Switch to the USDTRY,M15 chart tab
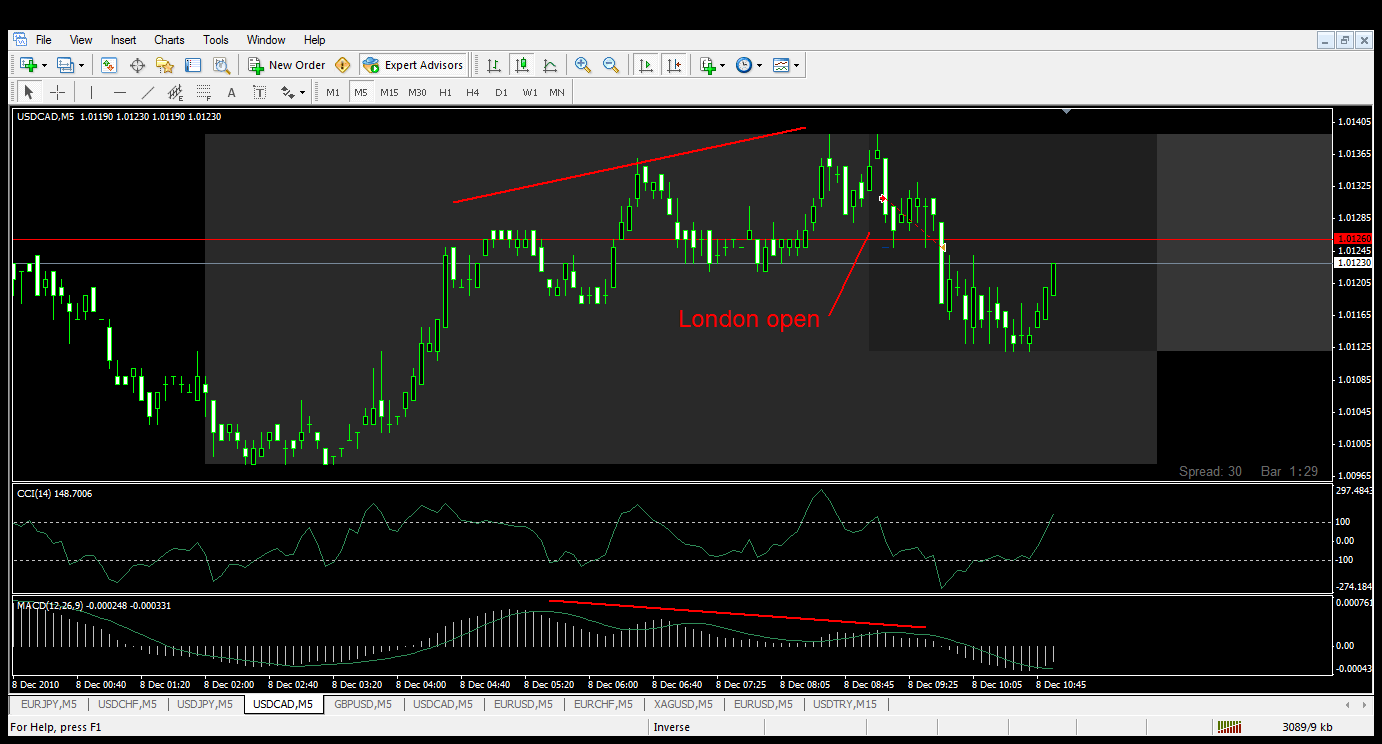The height and width of the screenshot is (744, 1382). click(x=845, y=704)
